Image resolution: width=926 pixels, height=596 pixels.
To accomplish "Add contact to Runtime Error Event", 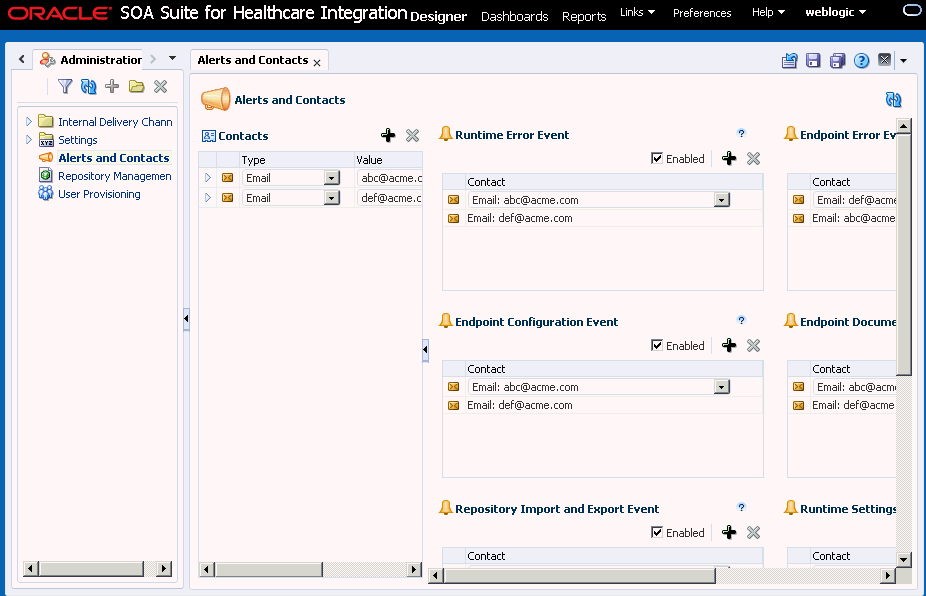I will pyautogui.click(x=729, y=158).
